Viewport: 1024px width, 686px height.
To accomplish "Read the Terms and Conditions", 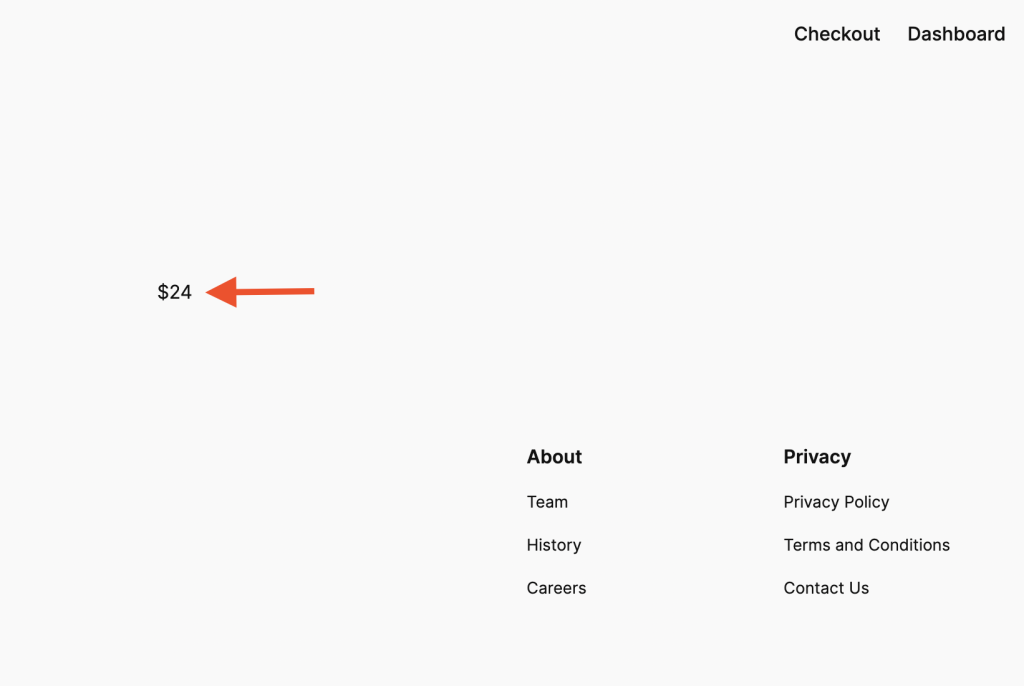I will 866,545.
